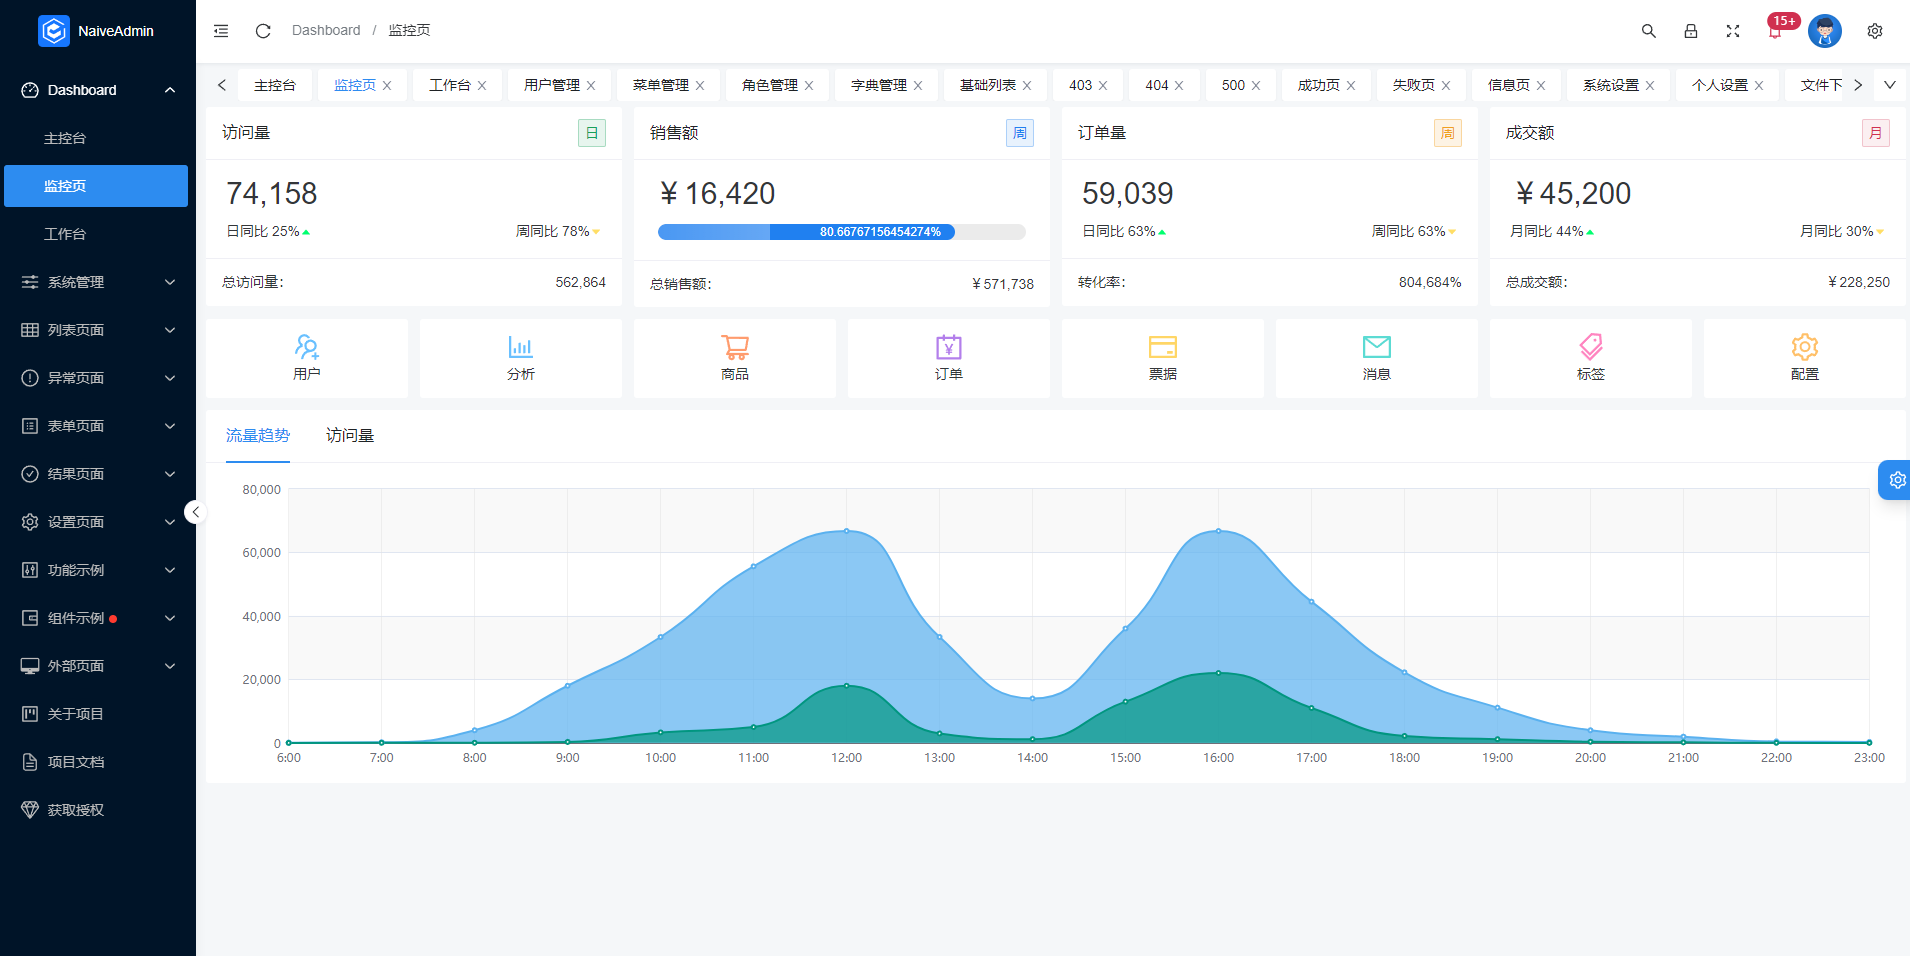Open the 订单 orders shortcut
The width and height of the screenshot is (1910, 956).
point(948,358)
